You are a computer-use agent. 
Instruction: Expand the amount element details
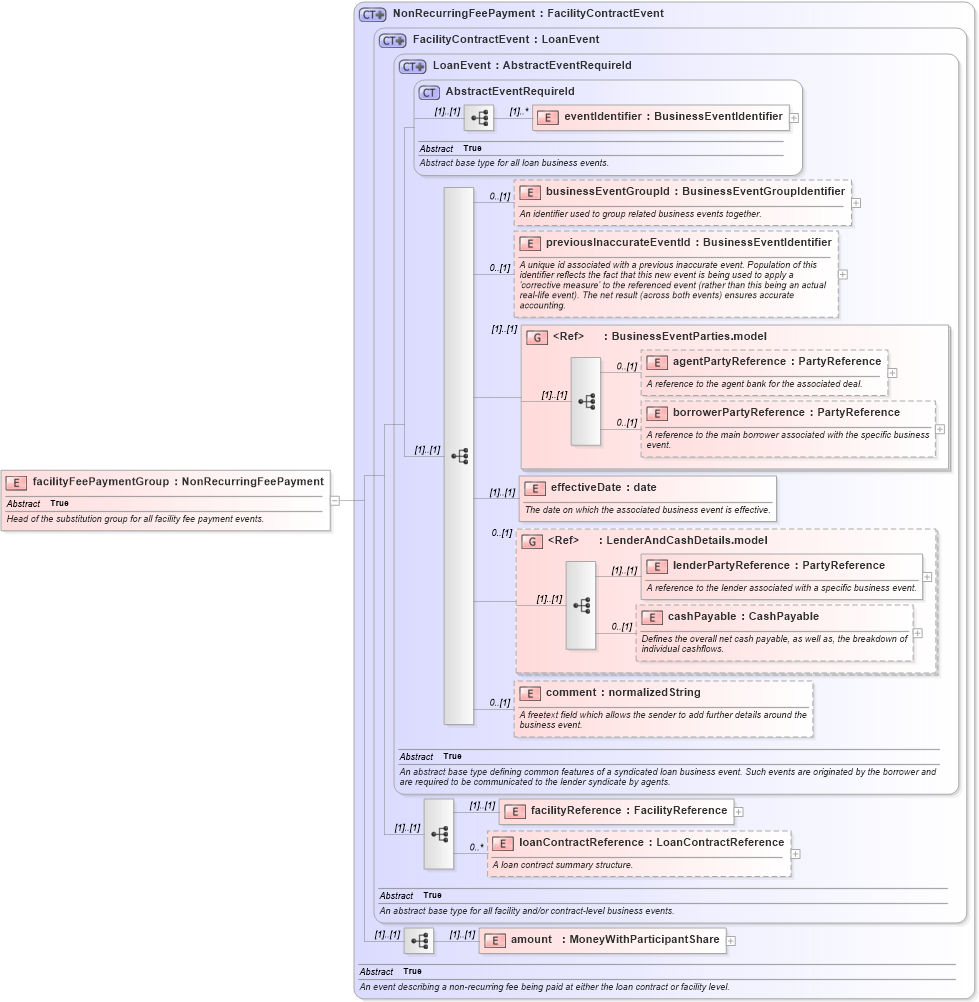click(x=729, y=940)
